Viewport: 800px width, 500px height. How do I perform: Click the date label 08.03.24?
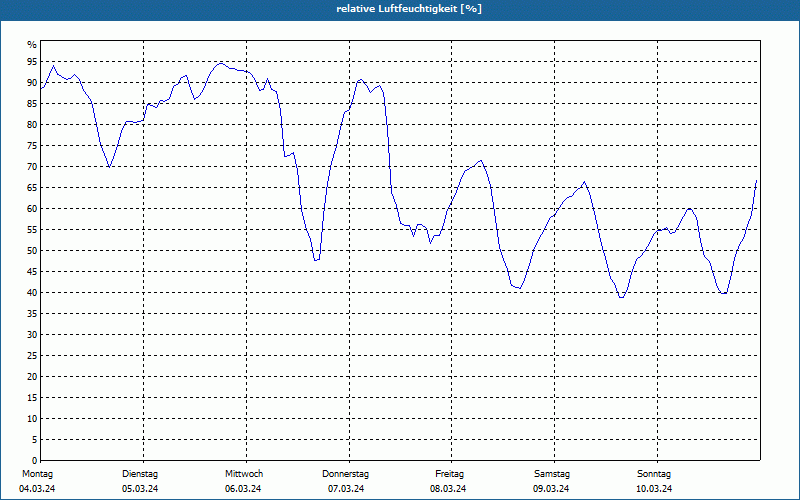coord(448,489)
